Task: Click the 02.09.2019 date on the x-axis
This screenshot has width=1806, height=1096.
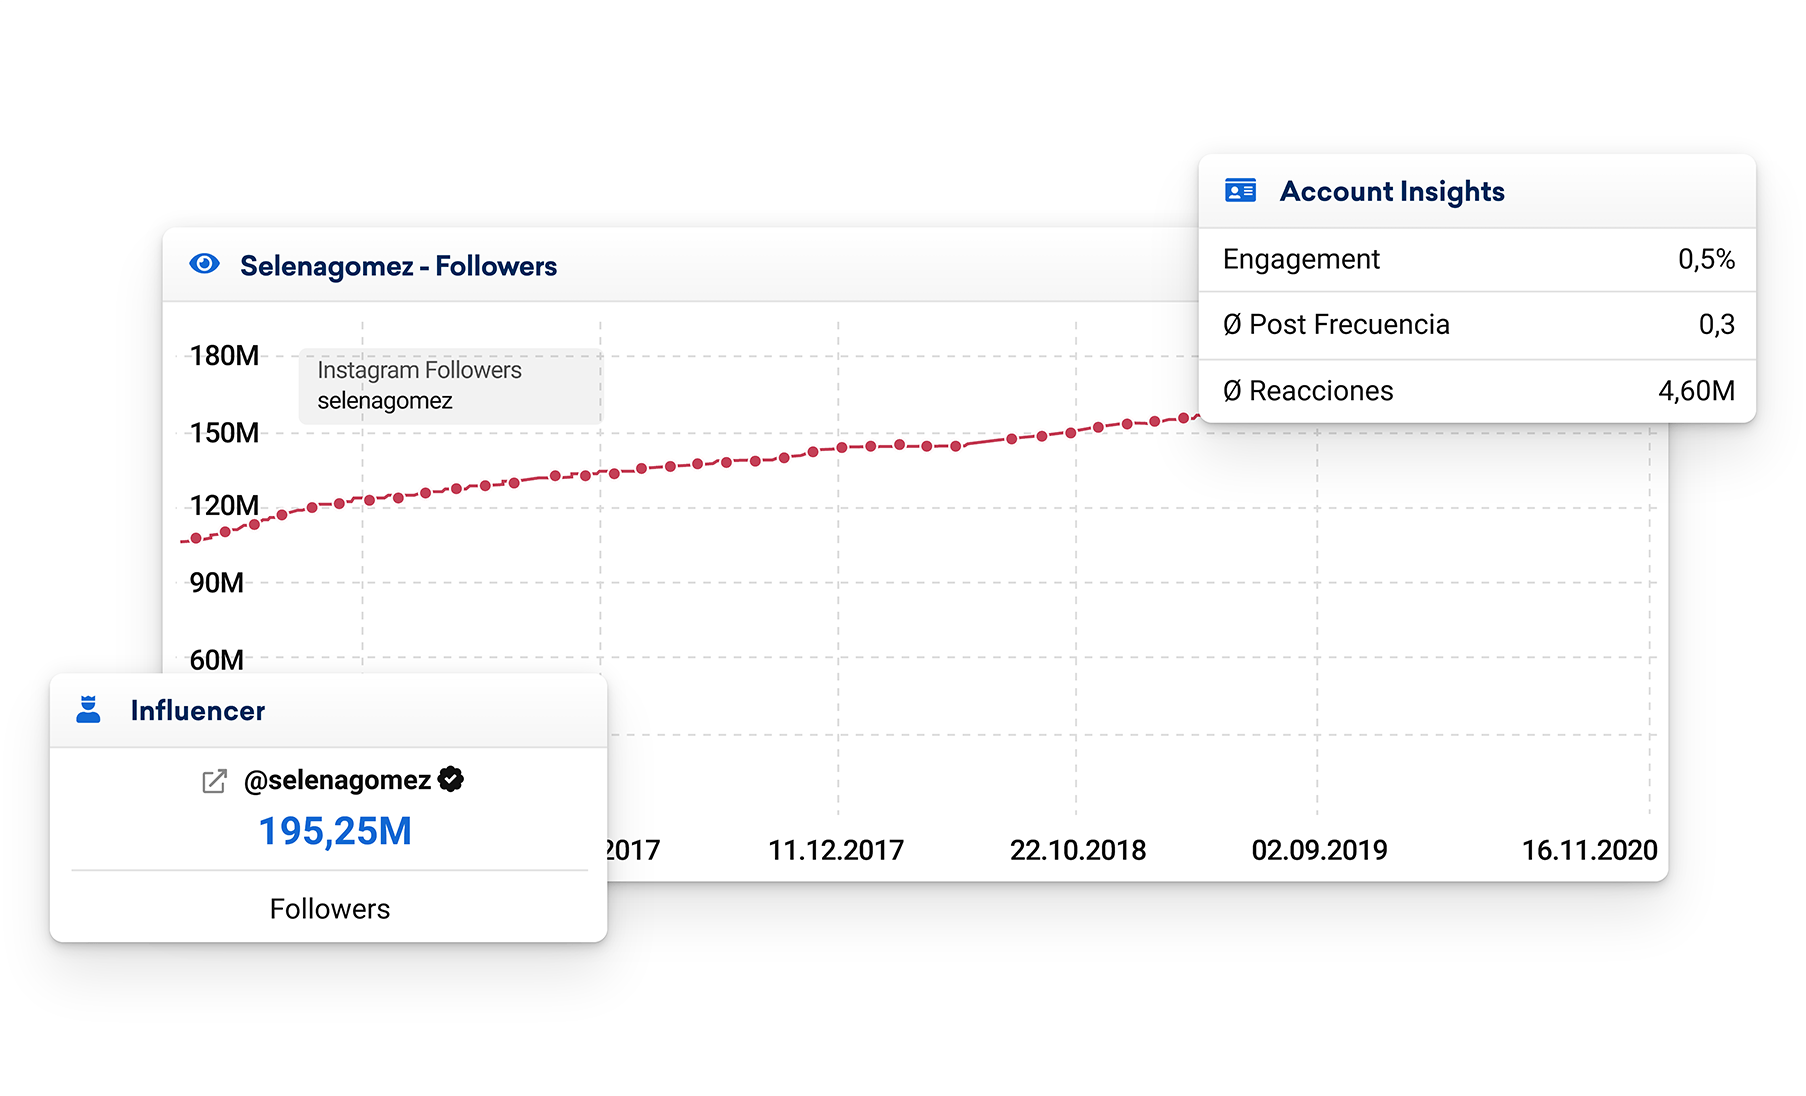Action: click(1319, 850)
